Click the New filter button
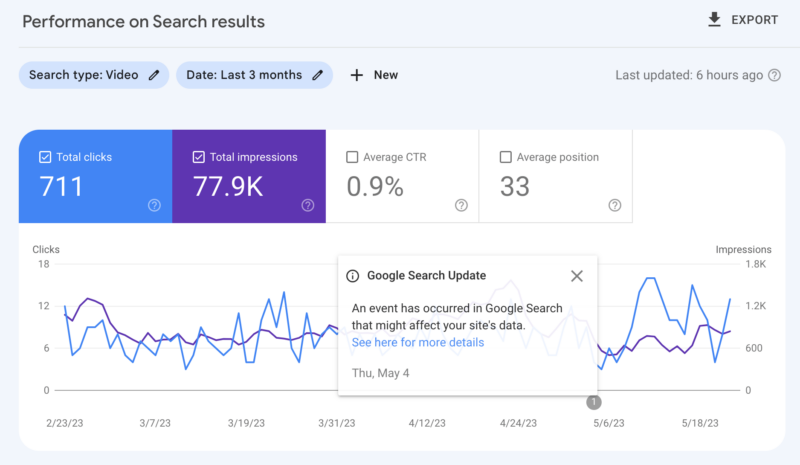800x465 pixels. tap(374, 75)
